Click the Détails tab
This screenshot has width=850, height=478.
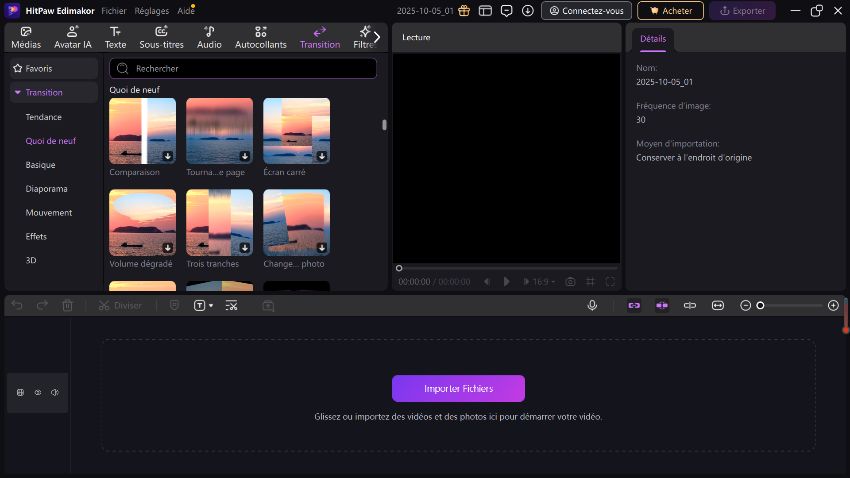click(x=653, y=39)
